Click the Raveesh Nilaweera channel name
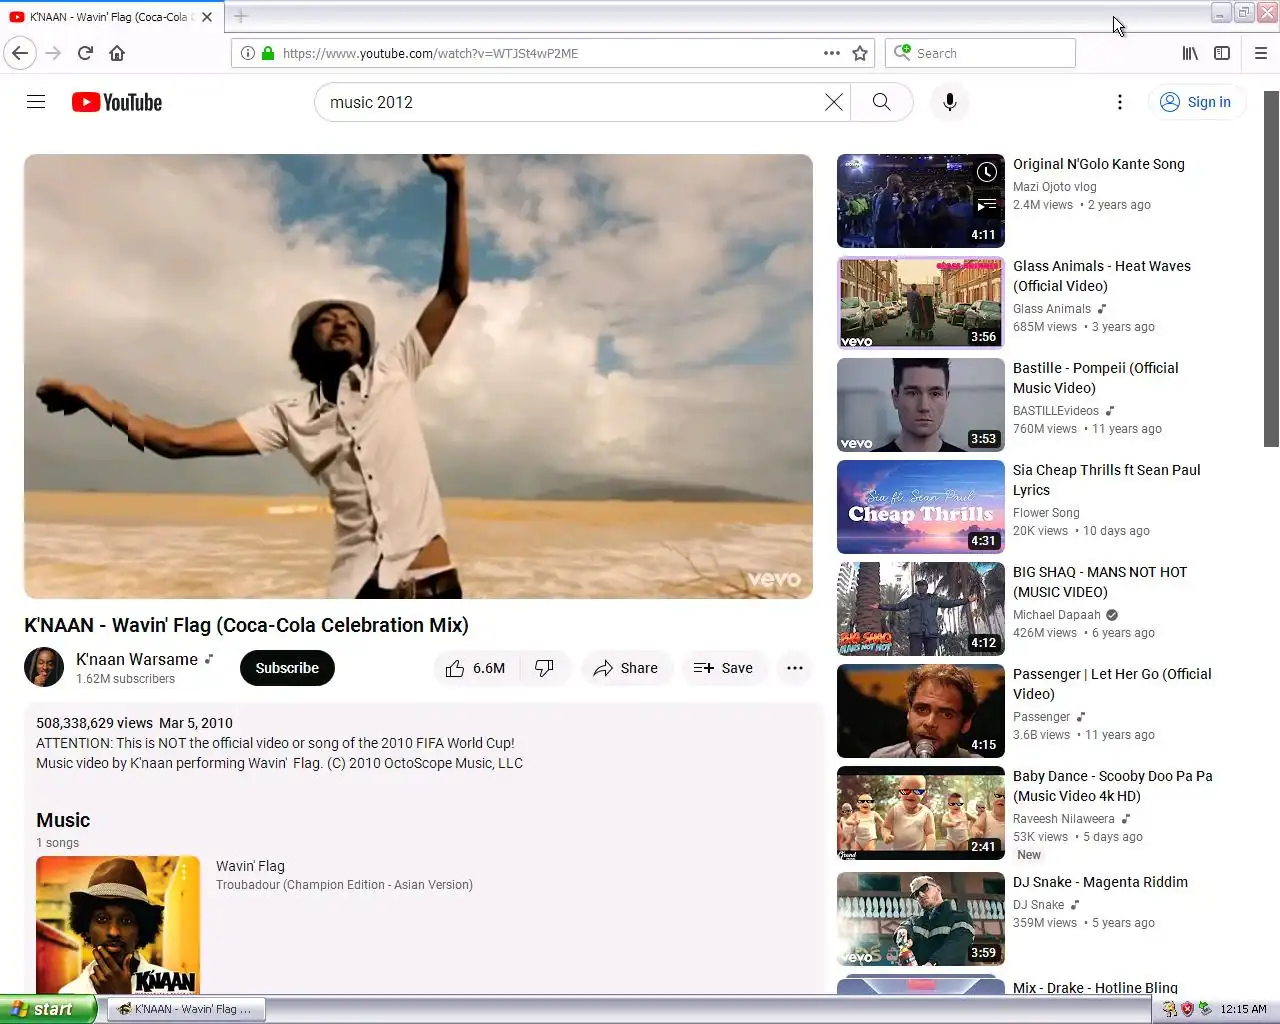The height and width of the screenshot is (1024, 1280). [x=1064, y=818]
